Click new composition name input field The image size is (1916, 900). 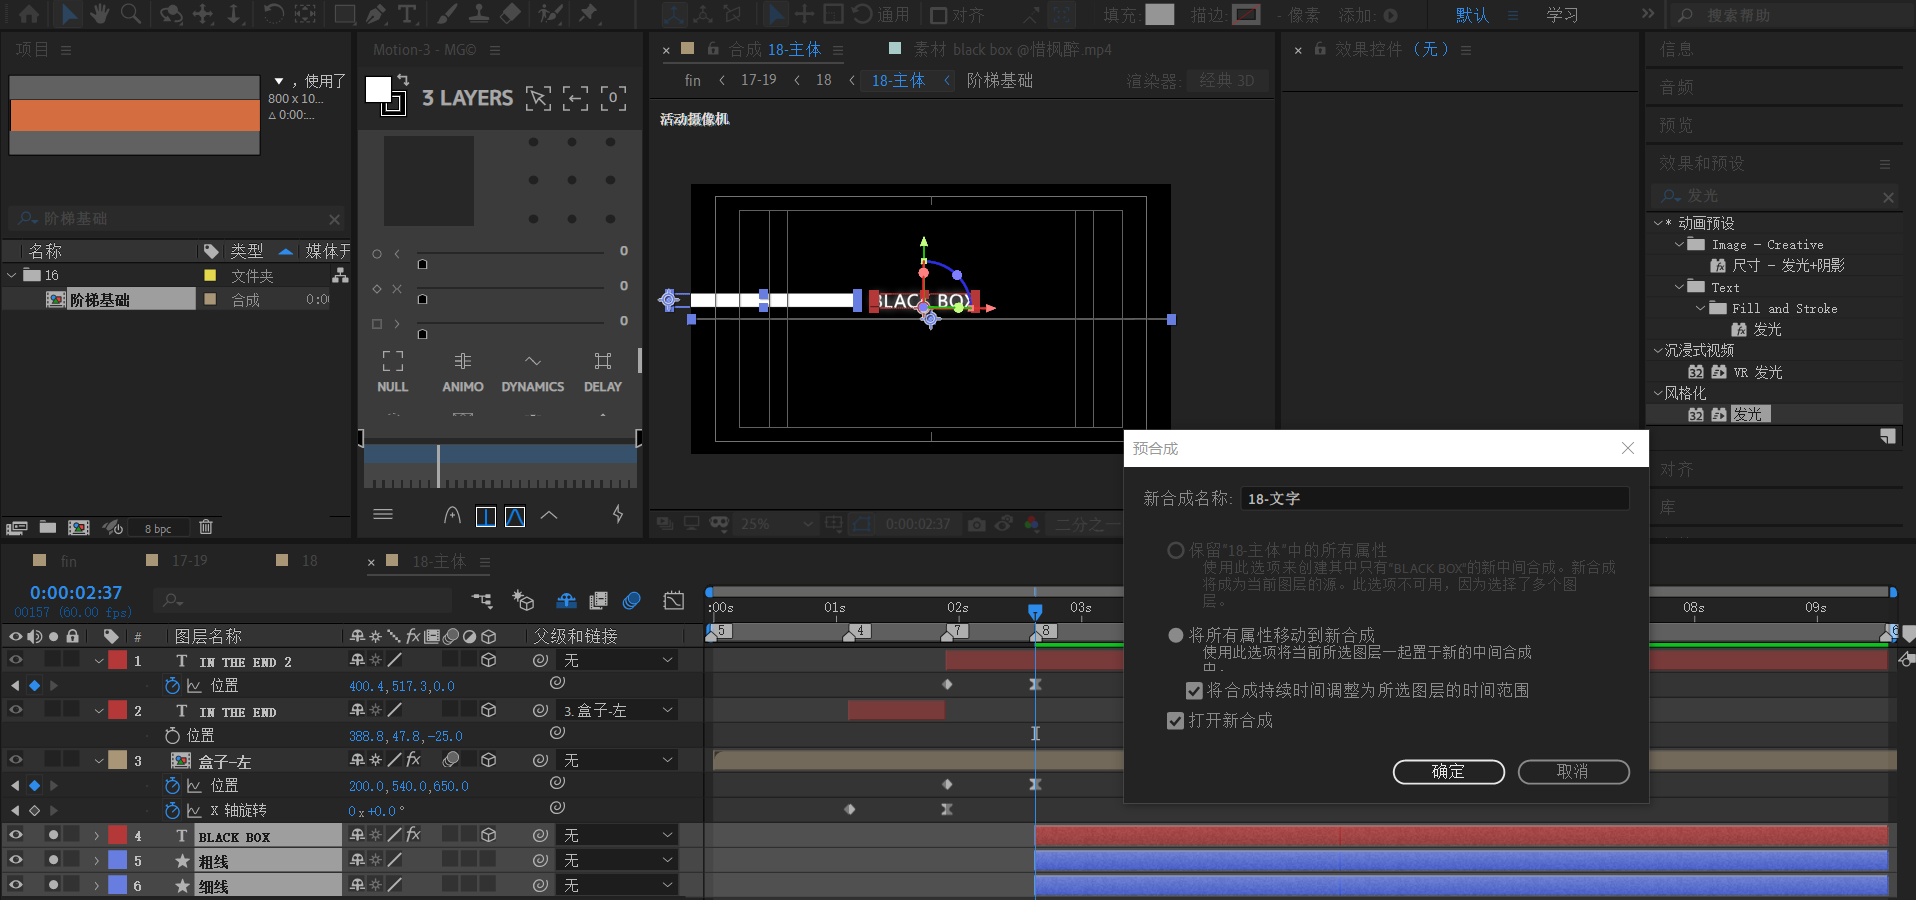[x=1435, y=498]
